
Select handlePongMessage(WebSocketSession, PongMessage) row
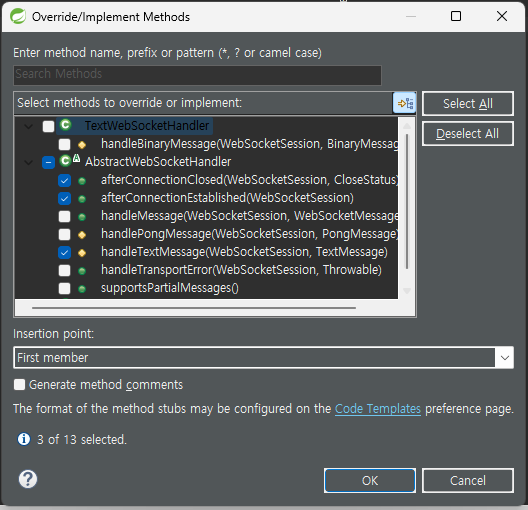250,234
